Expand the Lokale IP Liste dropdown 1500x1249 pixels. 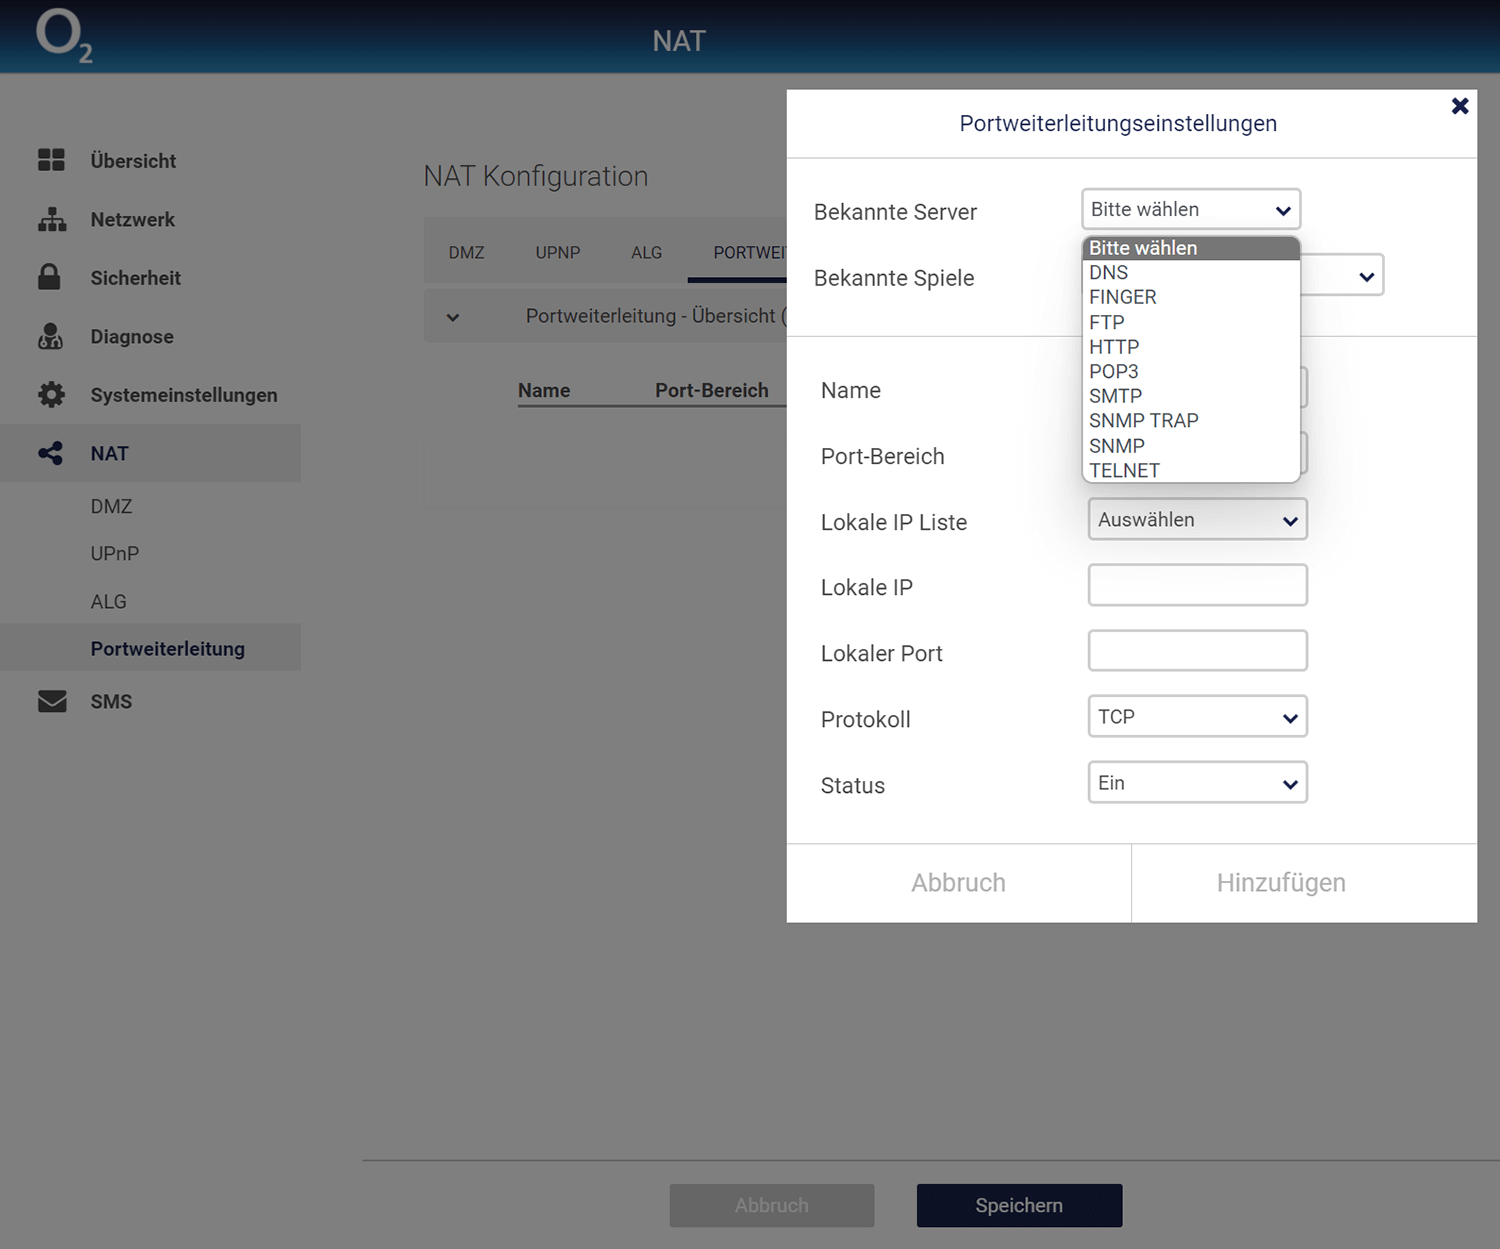pyautogui.click(x=1197, y=520)
